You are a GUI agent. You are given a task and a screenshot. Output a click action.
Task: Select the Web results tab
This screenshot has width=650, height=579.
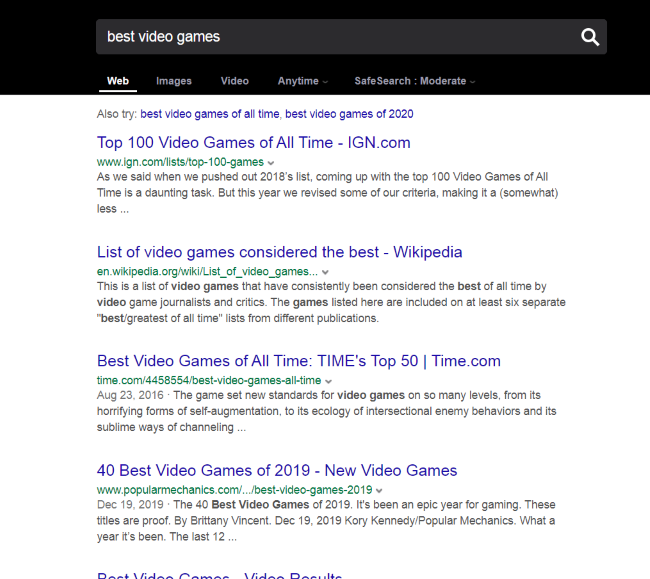[x=118, y=81]
